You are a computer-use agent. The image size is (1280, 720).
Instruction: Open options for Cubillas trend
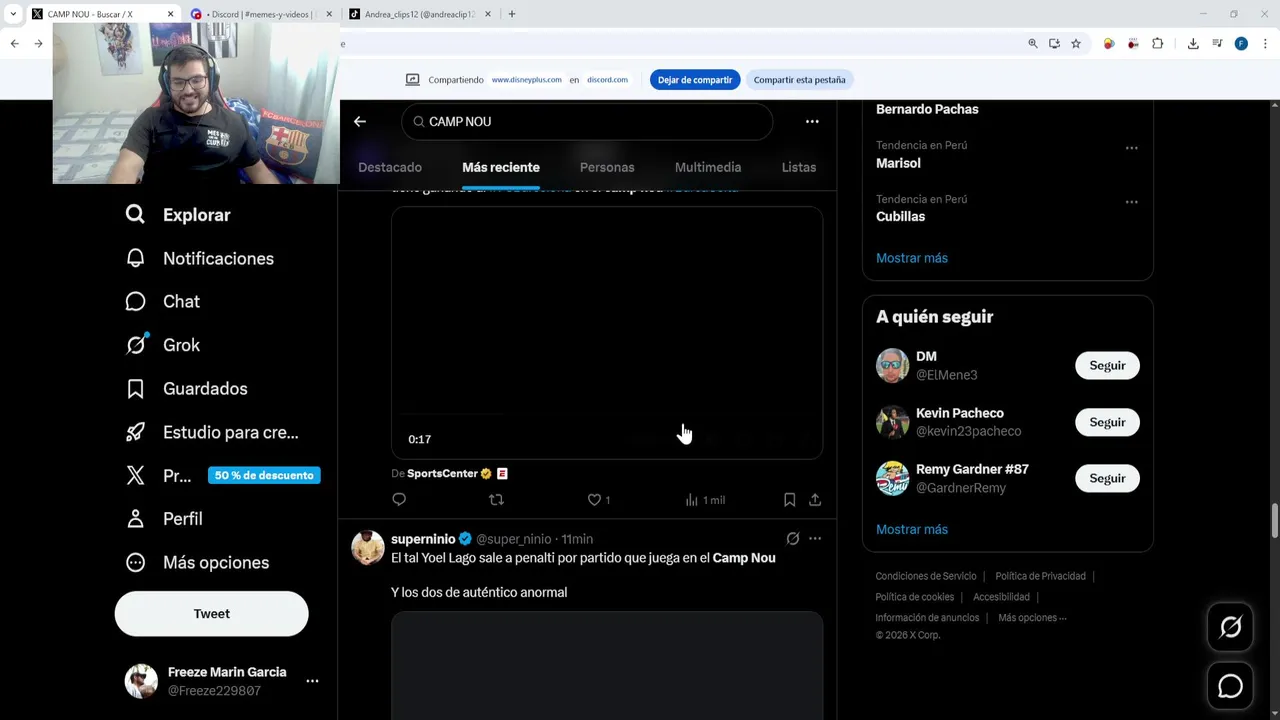coord(1131,202)
